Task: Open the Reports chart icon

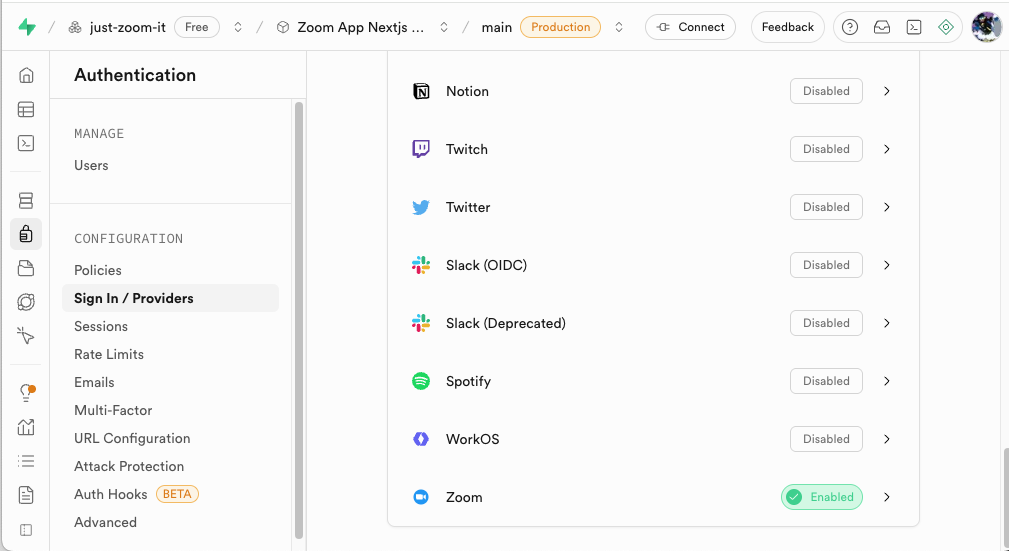Action: (x=26, y=427)
